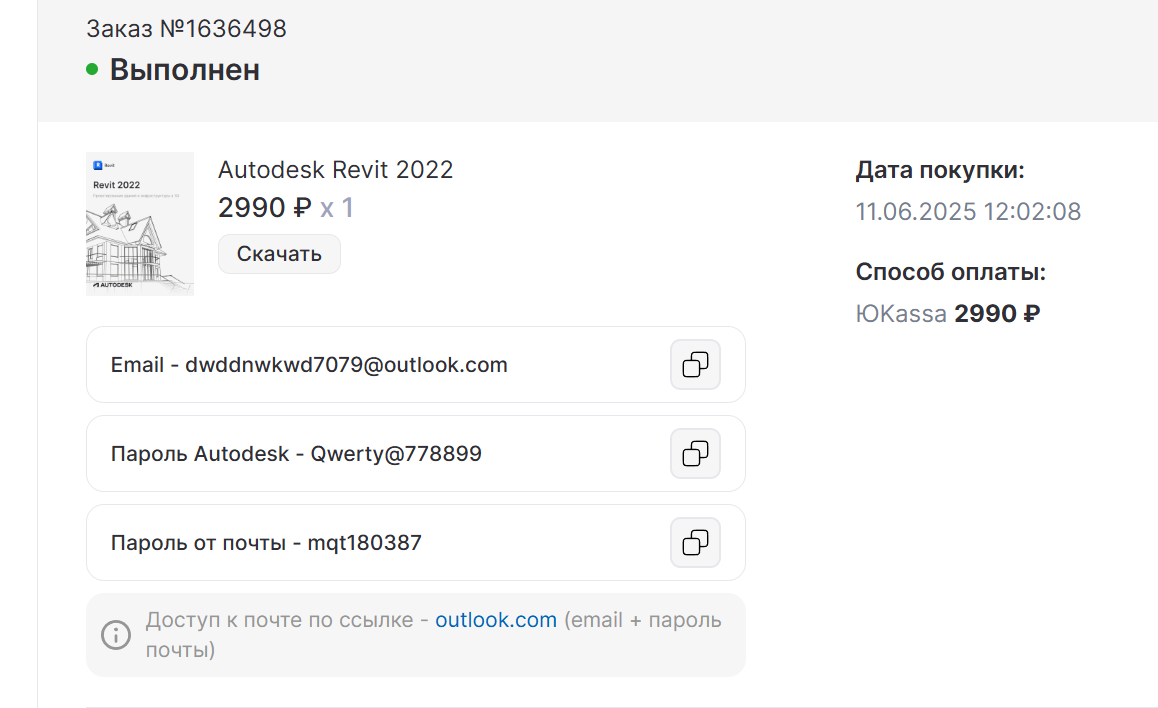Click the Доступ к почте по ссылке note text
1158x708 pixels.
tap(434, 635)
